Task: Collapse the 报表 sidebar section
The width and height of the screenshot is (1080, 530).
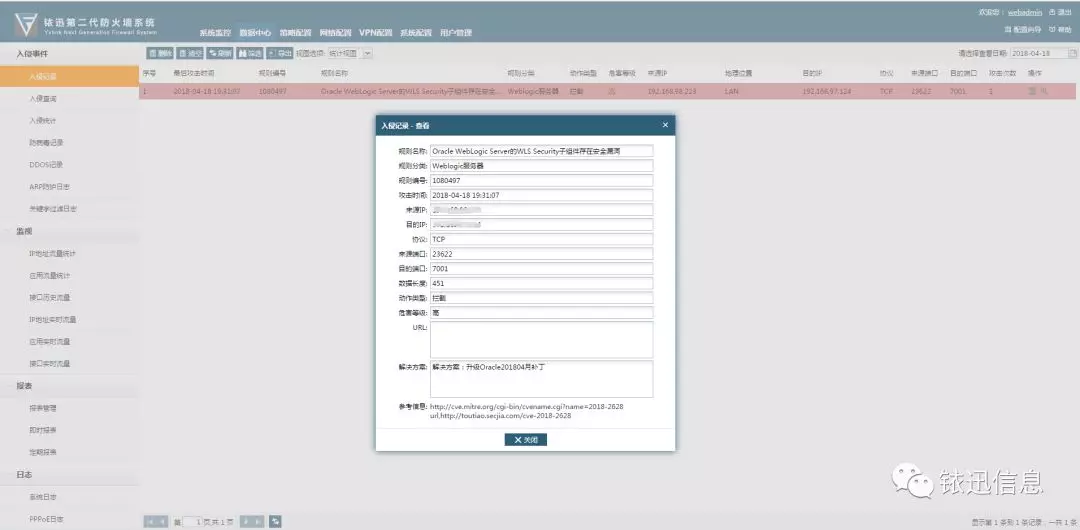Action: pyautogui.click(x=69, y=386)
